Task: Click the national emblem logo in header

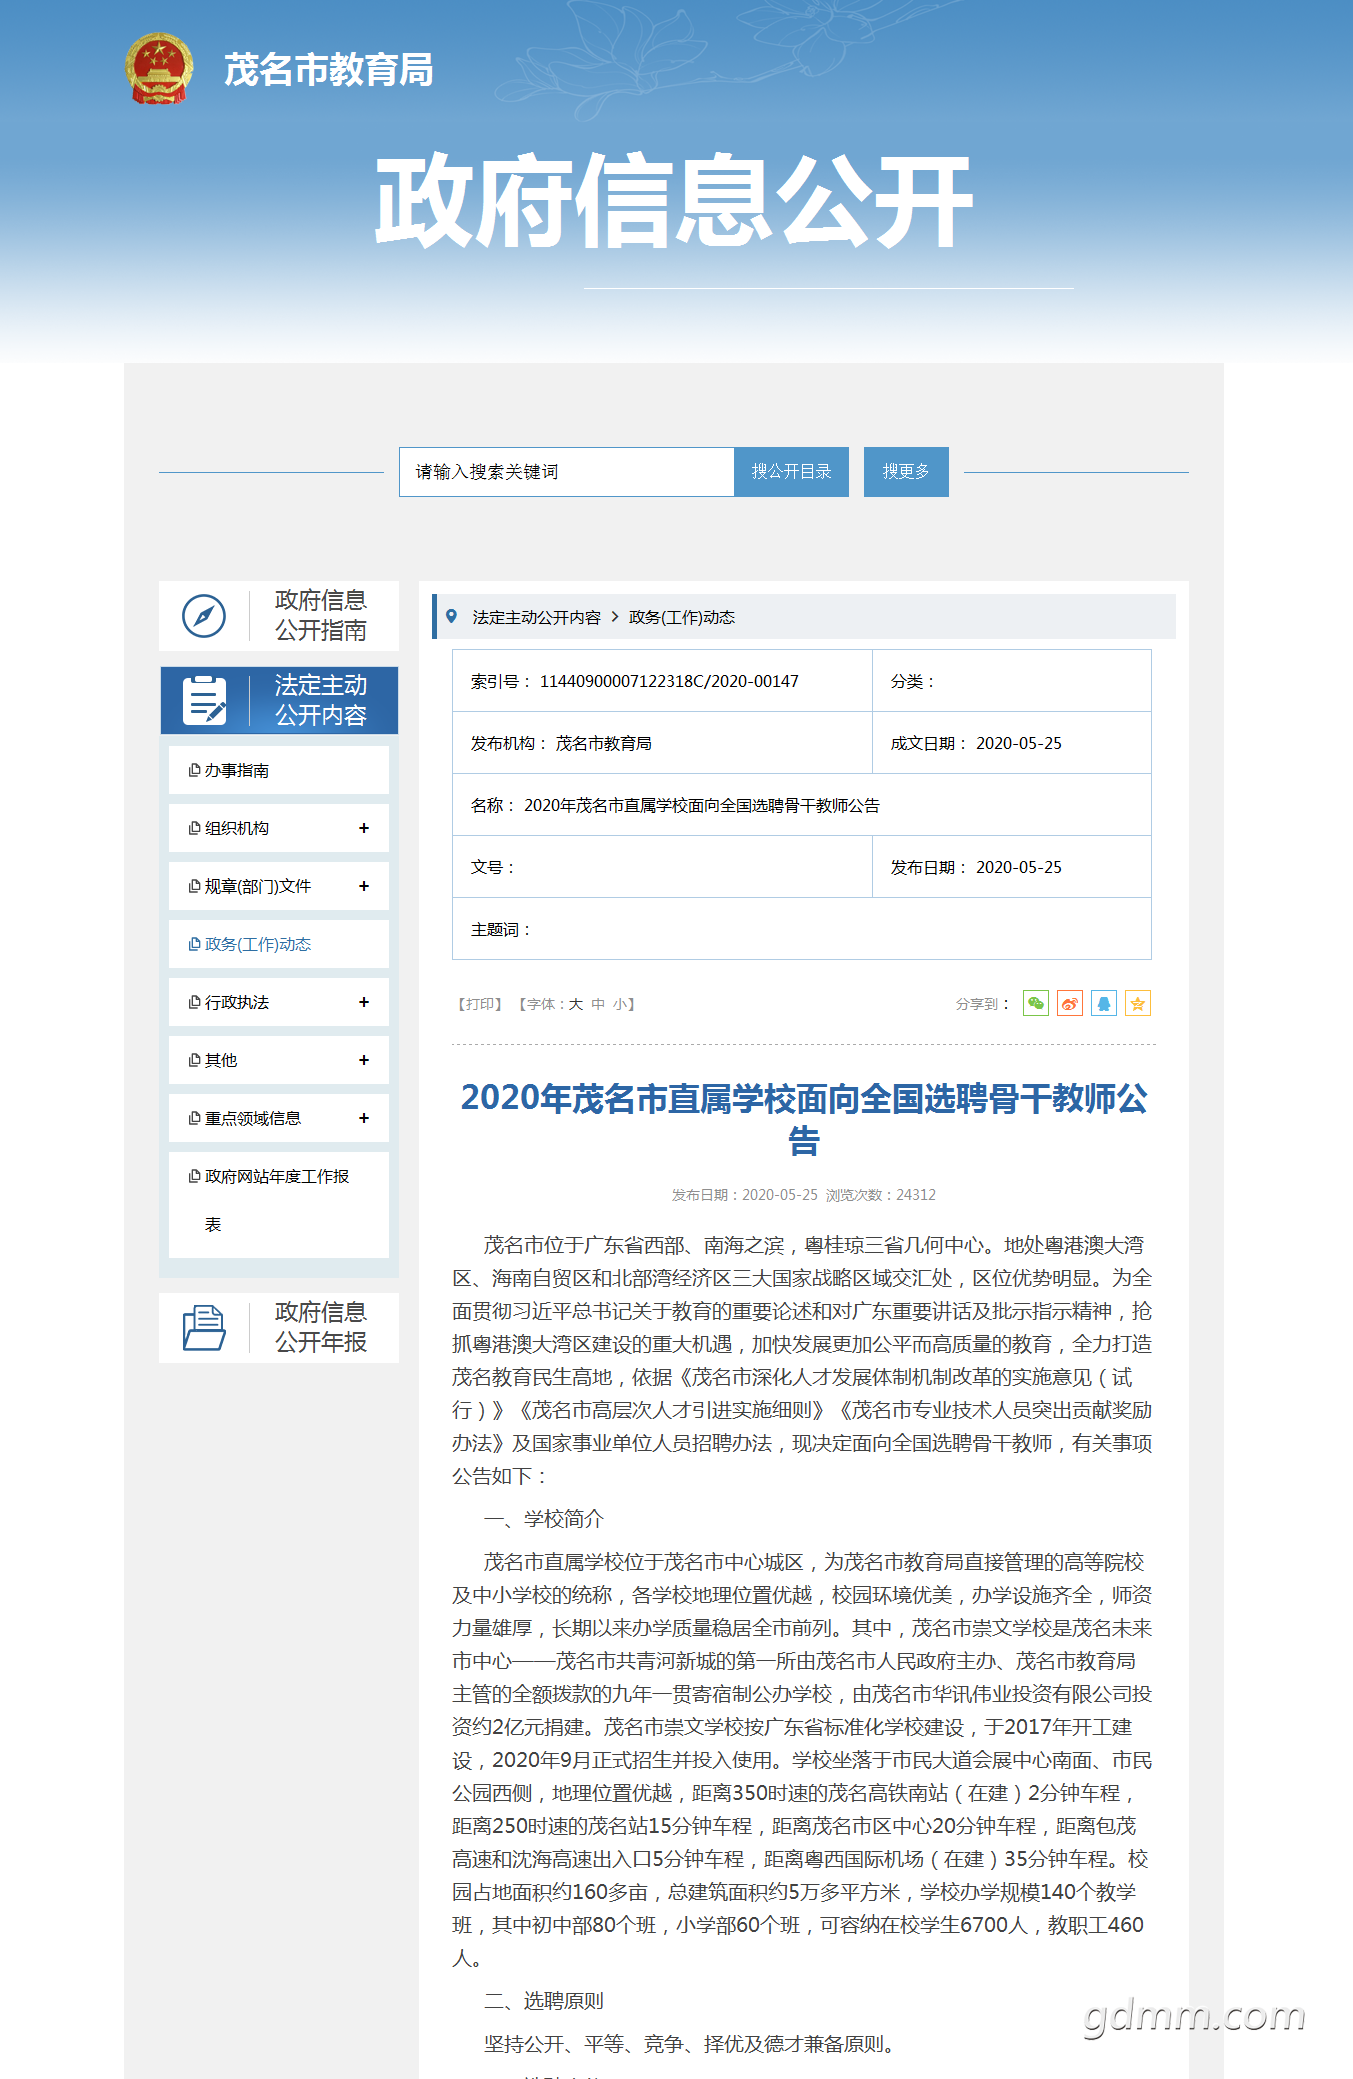Action: point(159,69)
